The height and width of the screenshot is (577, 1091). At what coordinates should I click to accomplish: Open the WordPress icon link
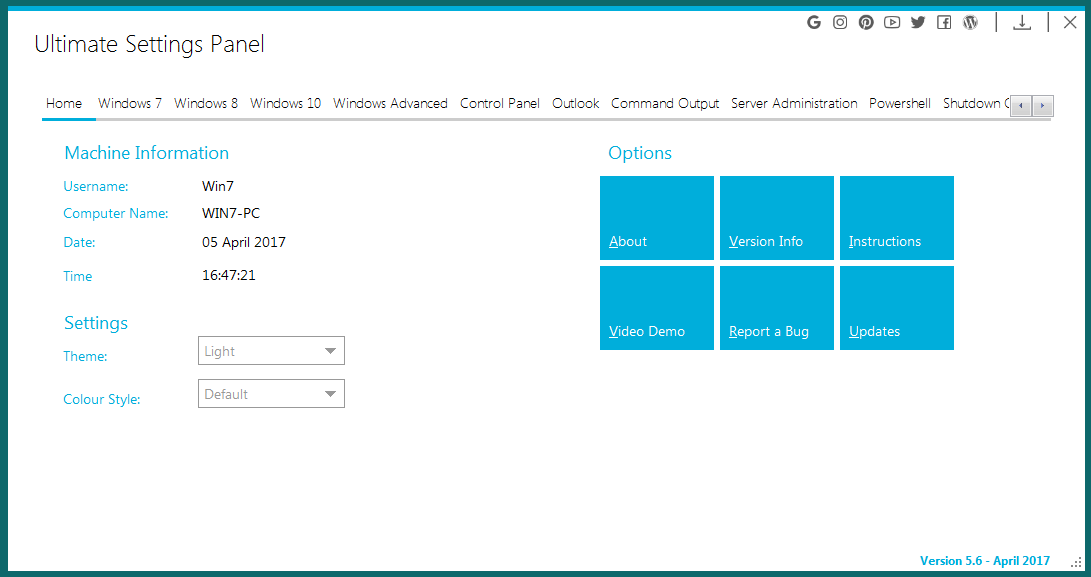point(970,23)
